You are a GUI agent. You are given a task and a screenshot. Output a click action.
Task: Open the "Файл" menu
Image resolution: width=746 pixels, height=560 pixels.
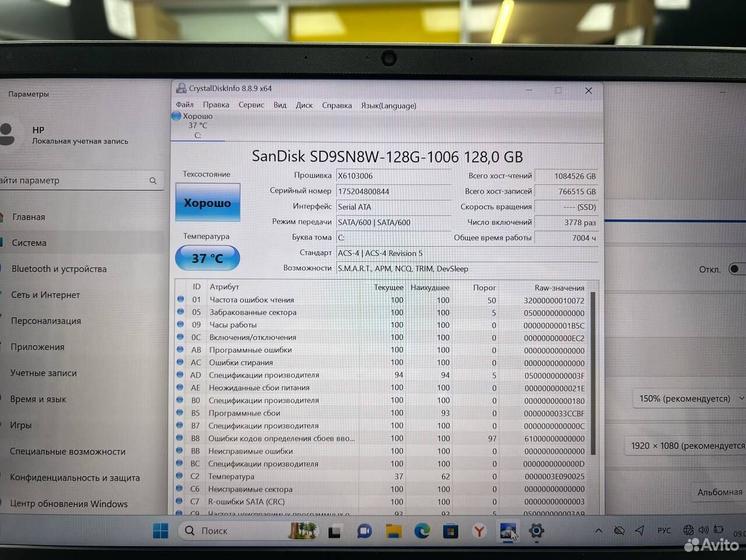pyautogui.click(x=184, y=105)
